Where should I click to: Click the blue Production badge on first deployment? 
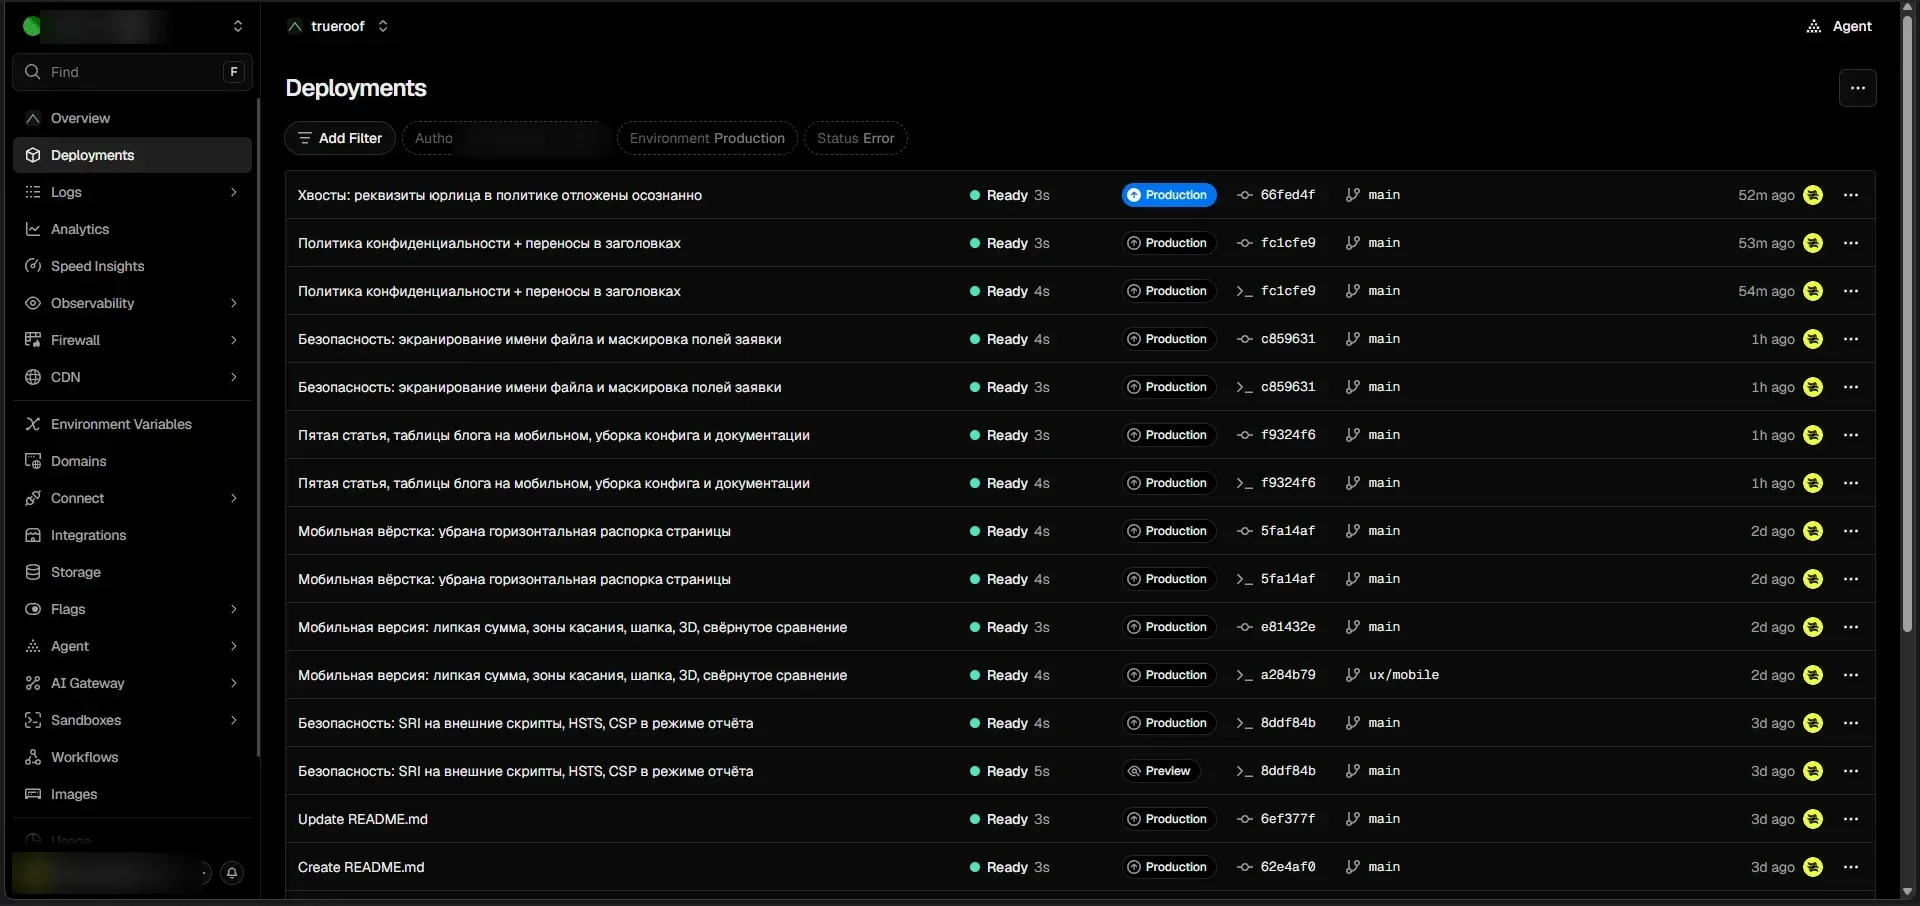[1169, 195]
